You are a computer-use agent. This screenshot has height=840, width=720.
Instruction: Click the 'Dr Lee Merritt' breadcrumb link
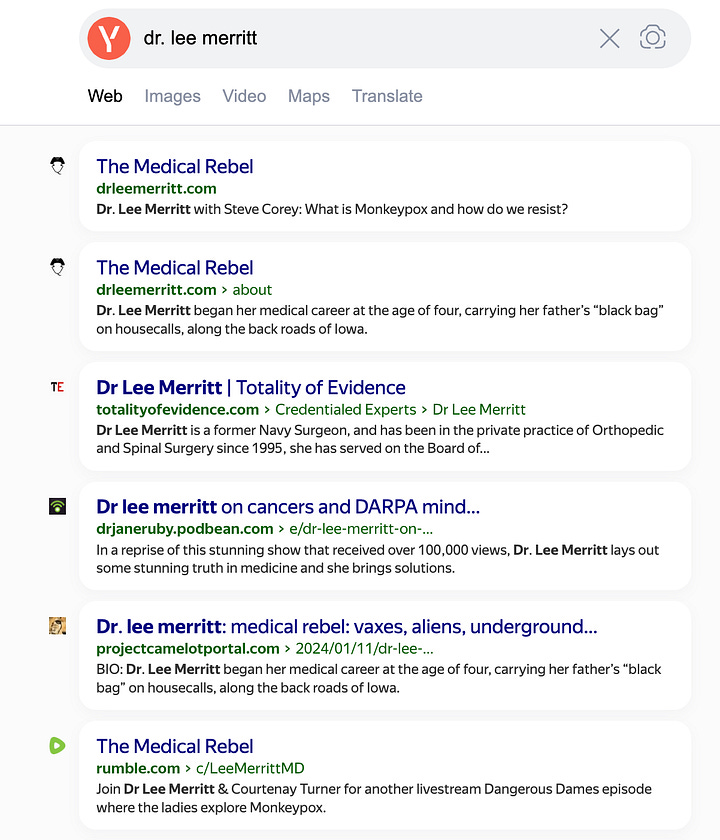coord(479,410)
